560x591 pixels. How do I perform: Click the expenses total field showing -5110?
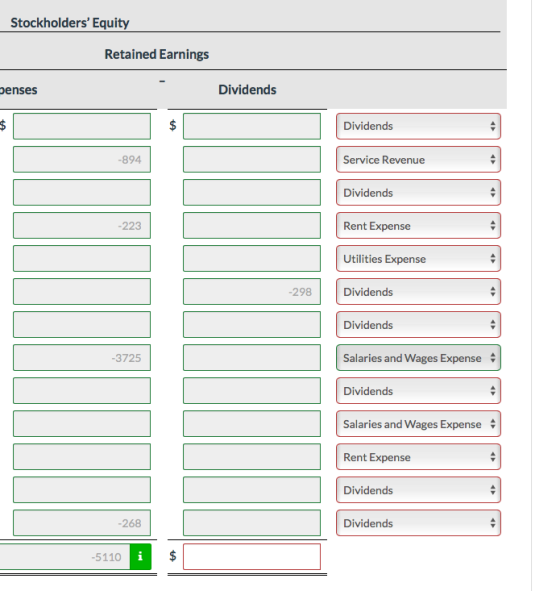click(x=65, y=556)
